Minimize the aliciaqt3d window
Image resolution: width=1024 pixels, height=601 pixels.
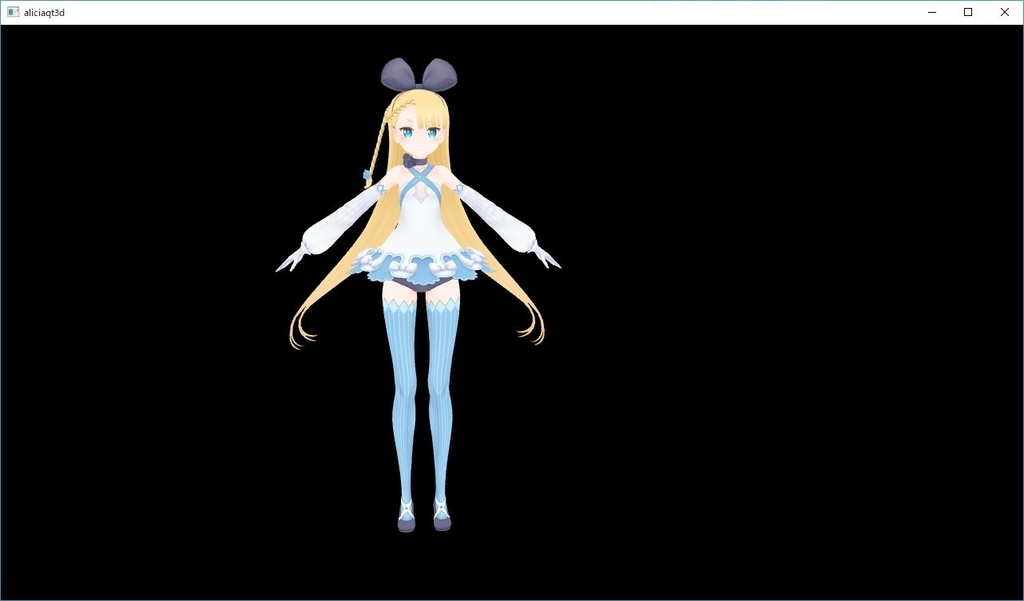tap(933, 12)
